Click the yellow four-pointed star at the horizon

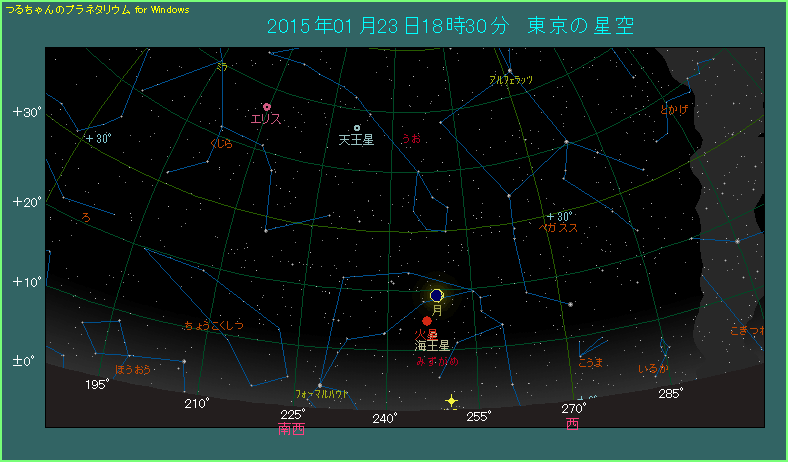(x=451, y=401)
